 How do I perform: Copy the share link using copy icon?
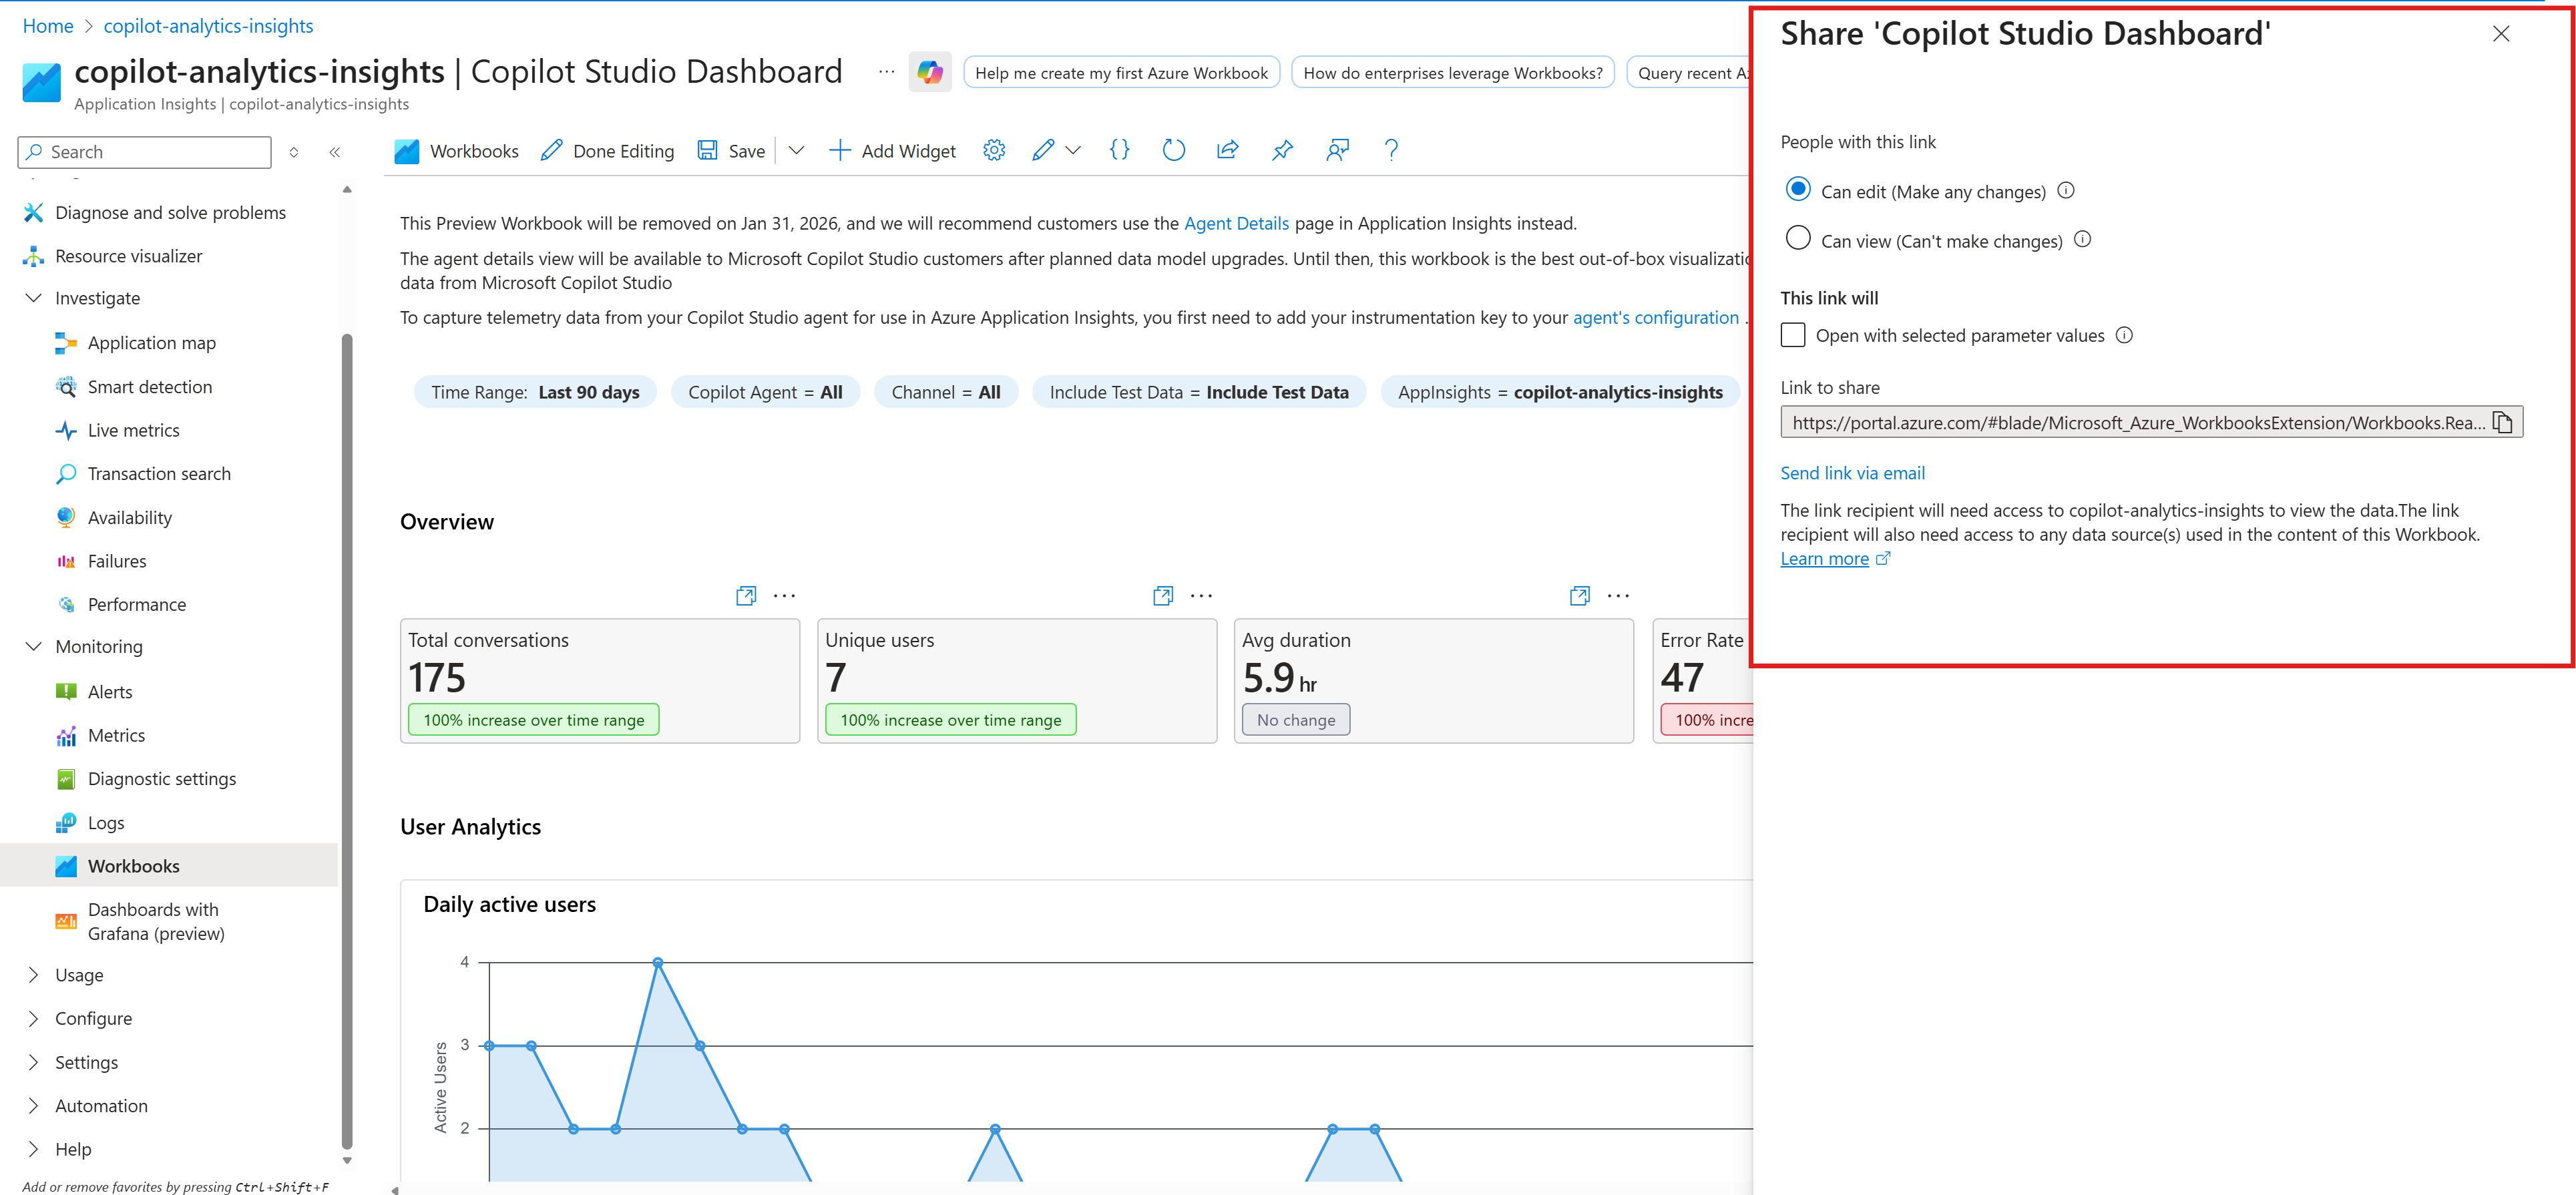click(2503, 421)
